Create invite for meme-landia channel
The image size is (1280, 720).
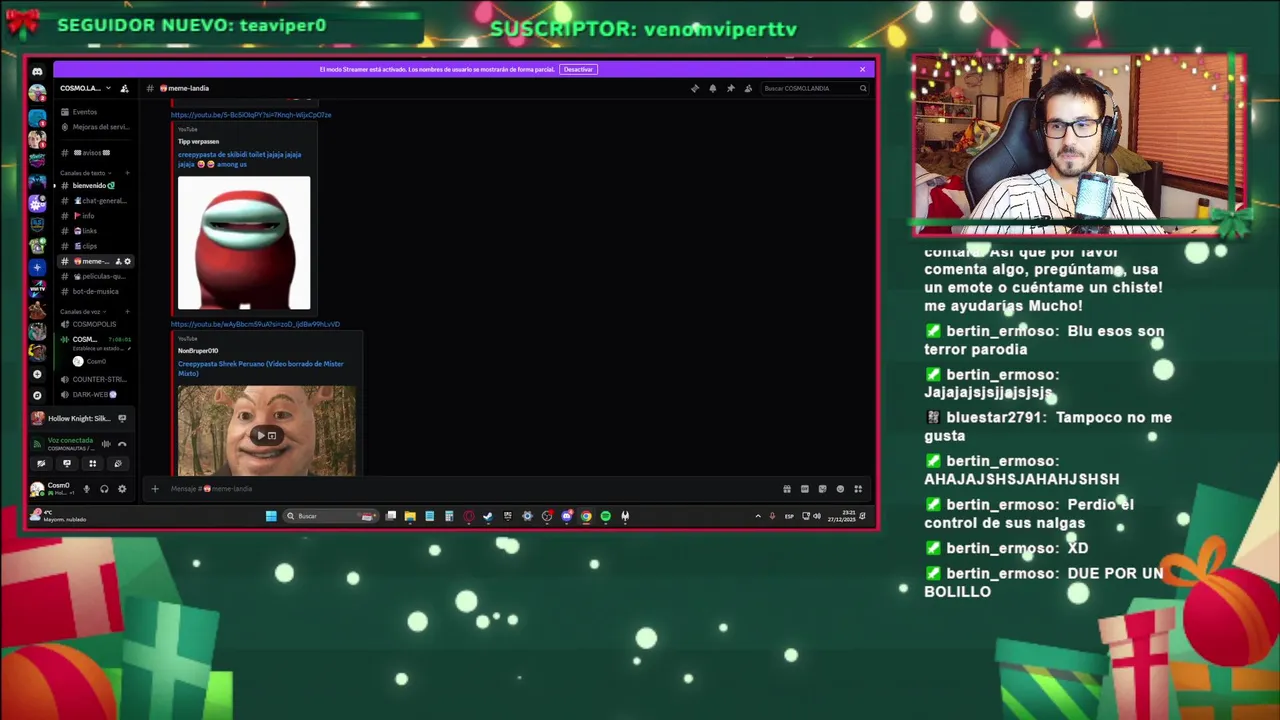coord(118,261)
